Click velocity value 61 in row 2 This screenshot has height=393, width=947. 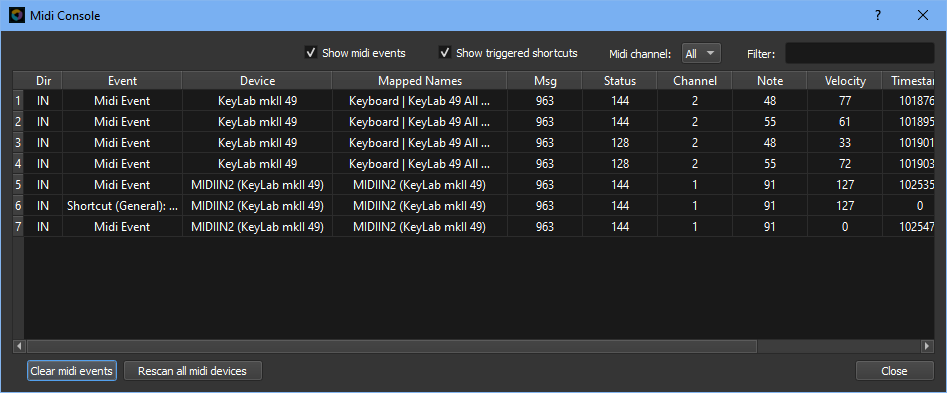pos(844,121)
